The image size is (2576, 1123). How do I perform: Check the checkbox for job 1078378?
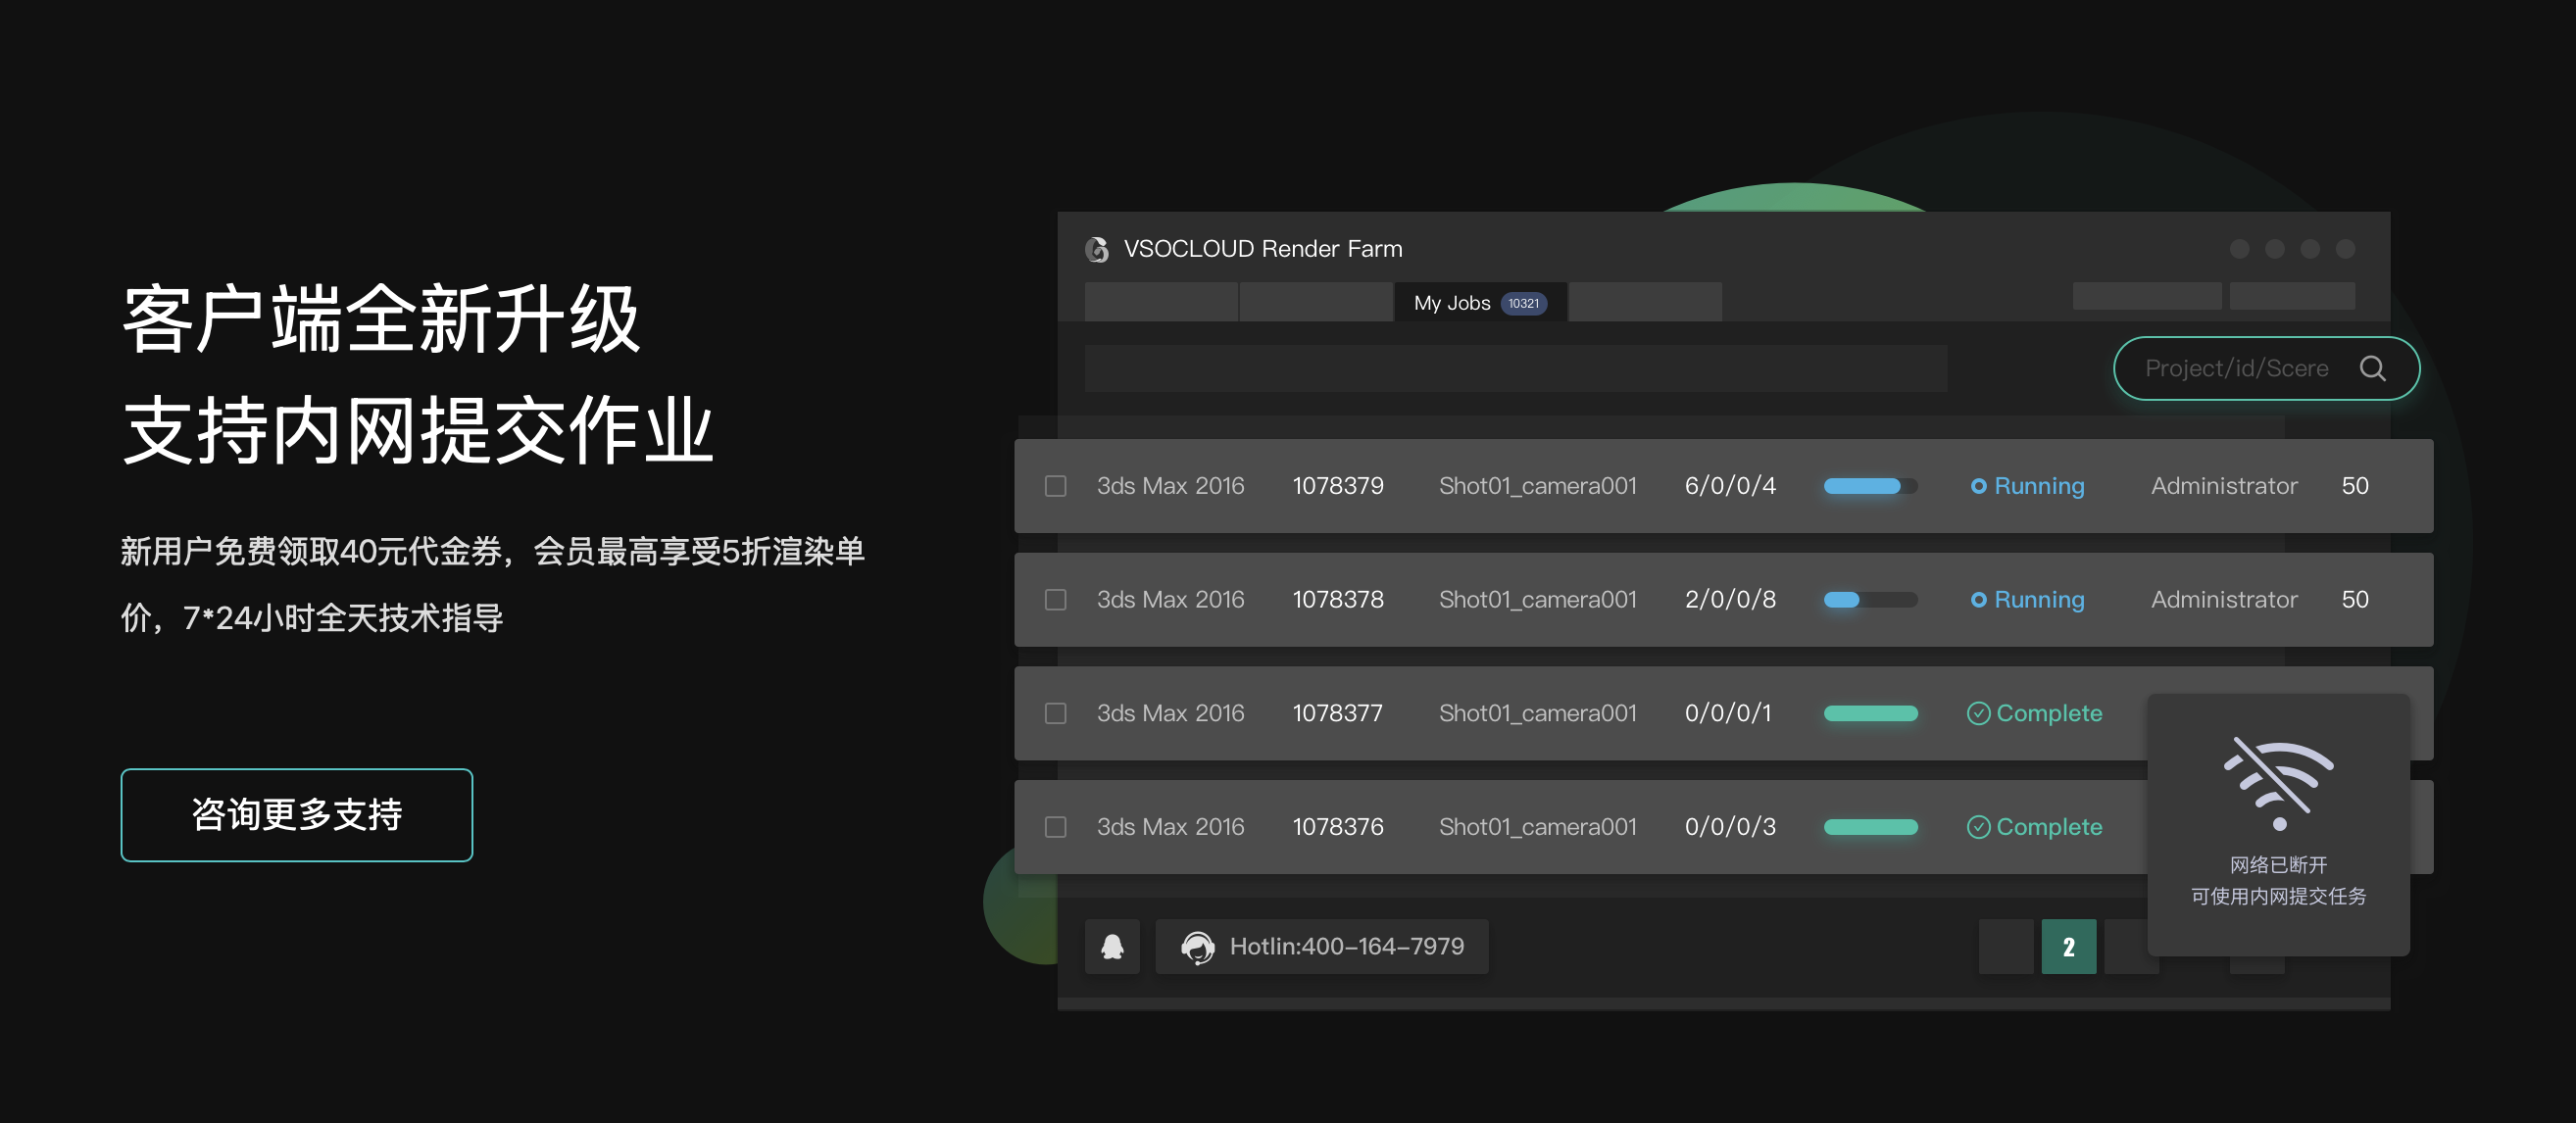[x=1055, y=600]
